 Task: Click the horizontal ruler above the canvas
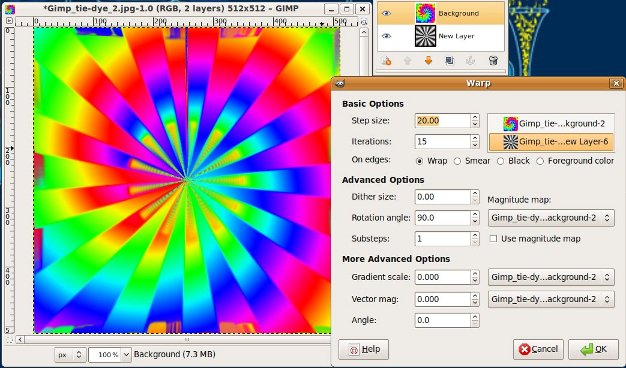coord(187,21)
